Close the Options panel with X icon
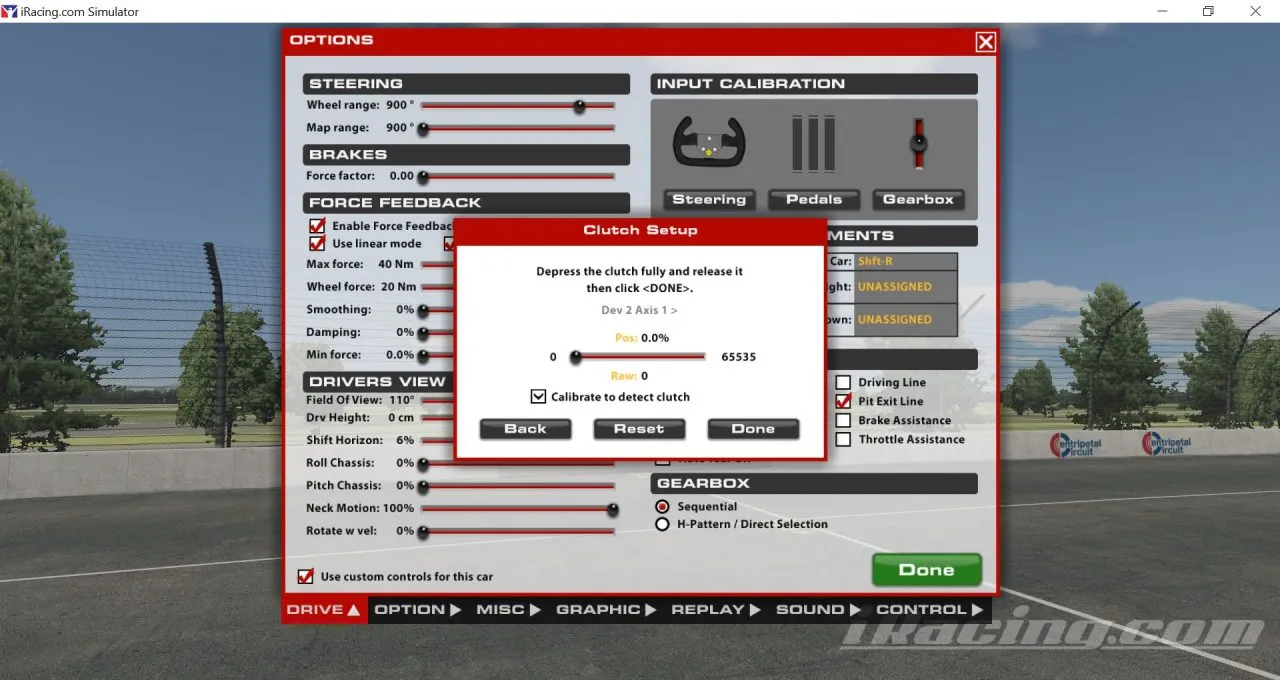Image resolution: width=1280 pixels, height=680 pixels. tap(985, 42)
